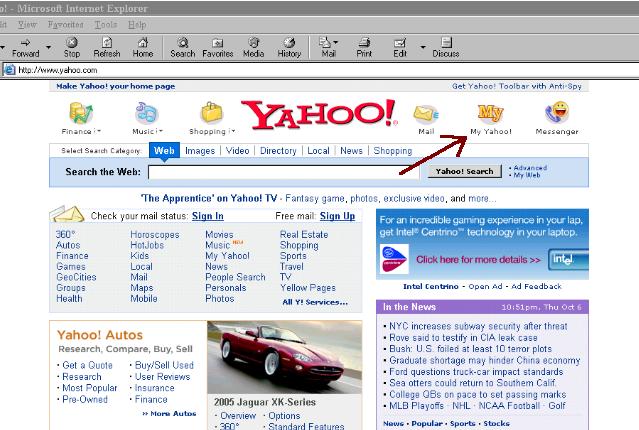
Task: Open the GeoCities link
Action: pyautogui.click(x=76, y=277)
